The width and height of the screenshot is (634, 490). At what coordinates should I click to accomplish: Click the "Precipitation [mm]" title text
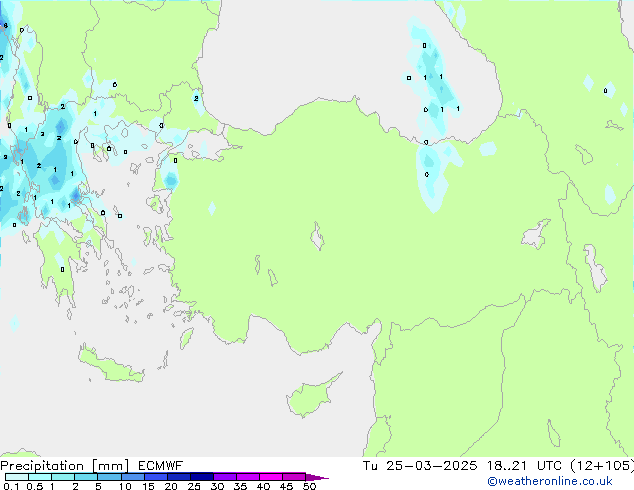click(x=64, y=466)
